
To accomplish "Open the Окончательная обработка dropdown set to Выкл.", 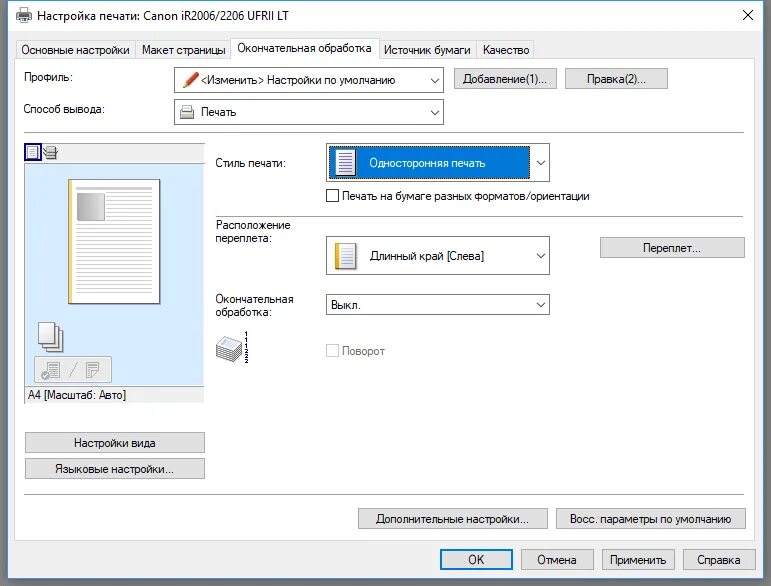I will pyautogui.click(x=438, y=305).
